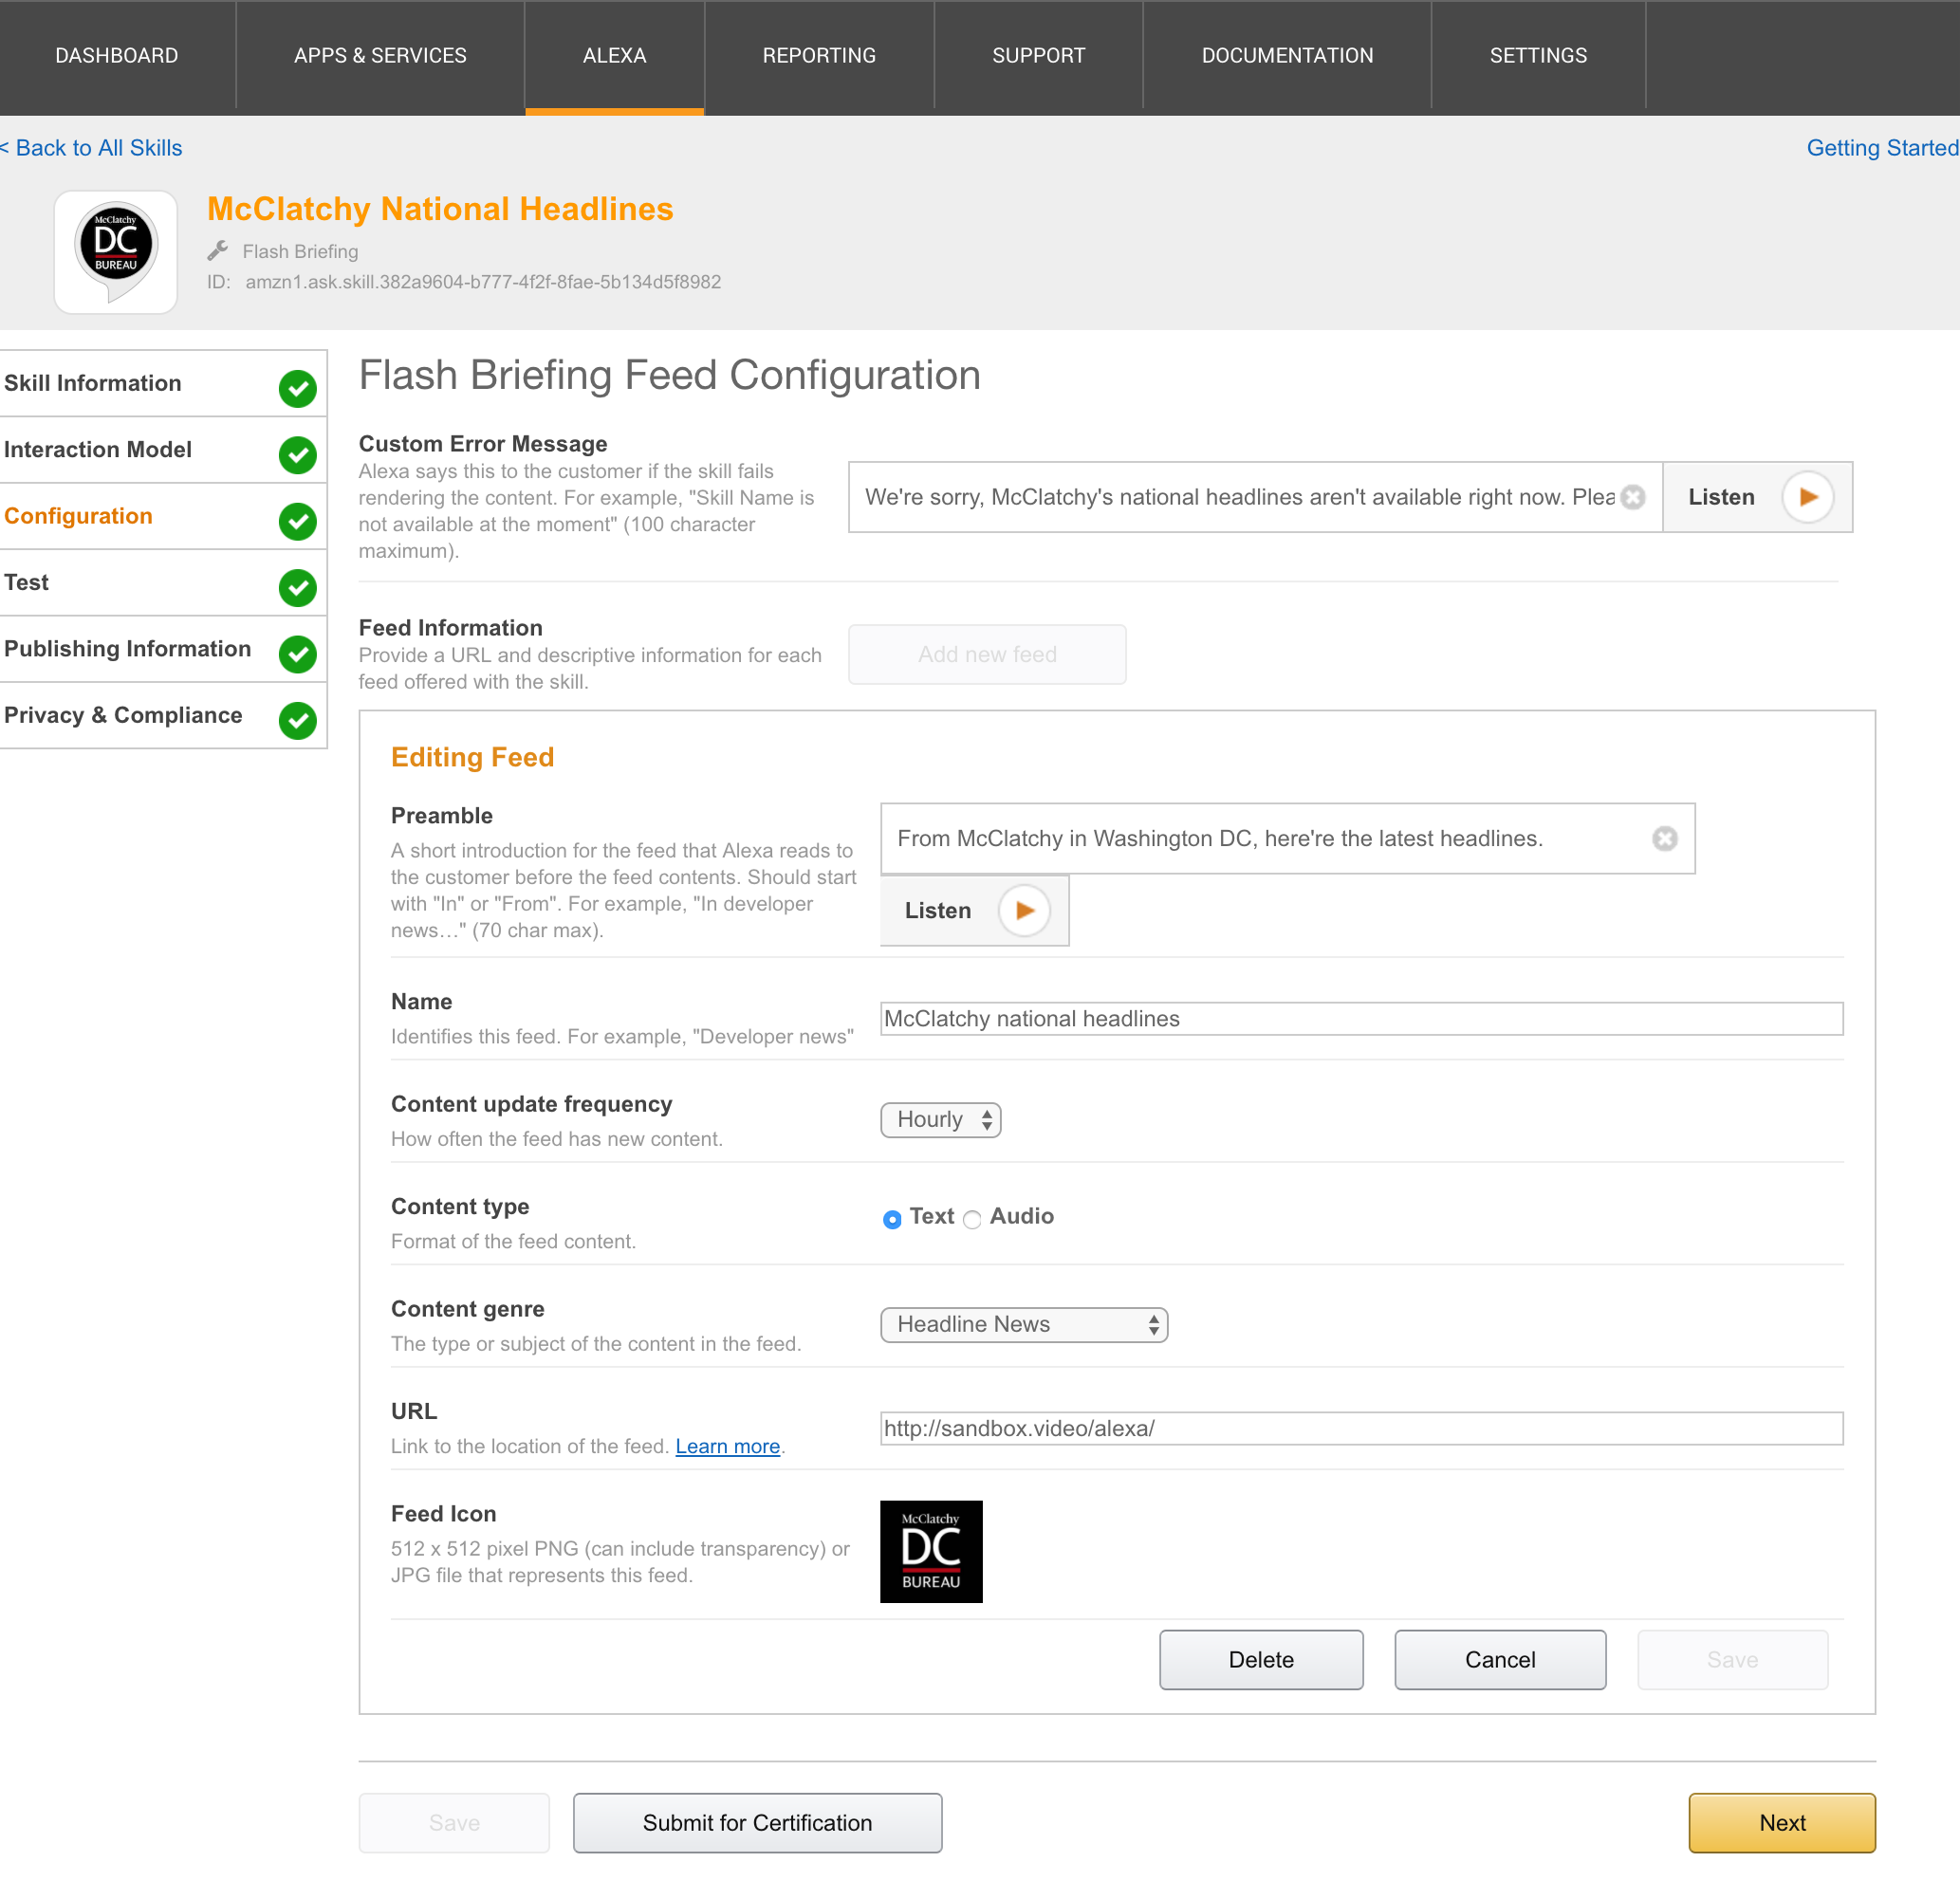Click the Privacy & Compliance green checkmark
Screen dimensions: 1960x1899
point(297,720)
